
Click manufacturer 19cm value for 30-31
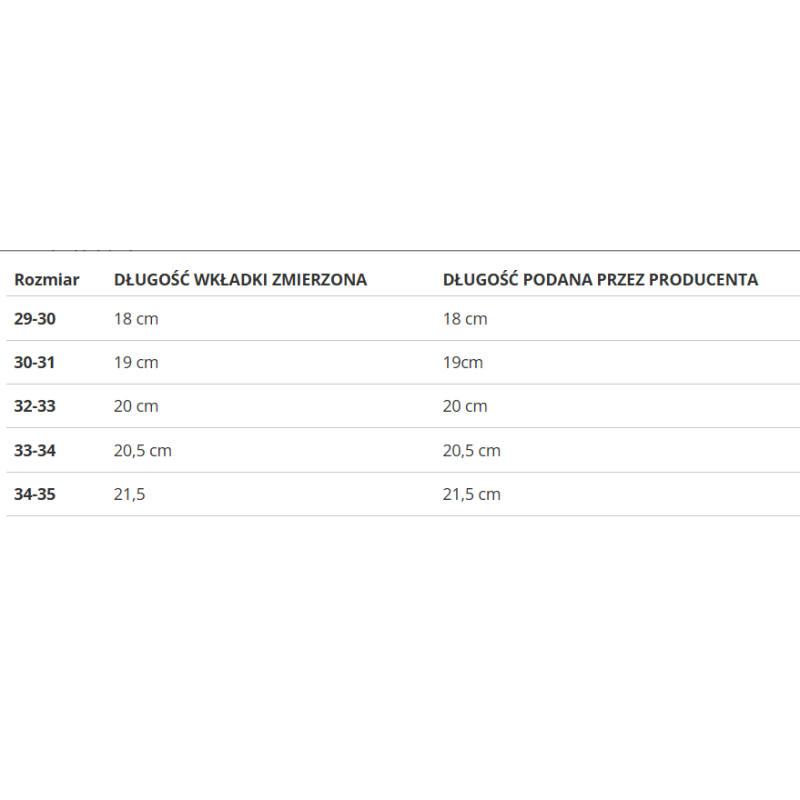pos(463,363)
